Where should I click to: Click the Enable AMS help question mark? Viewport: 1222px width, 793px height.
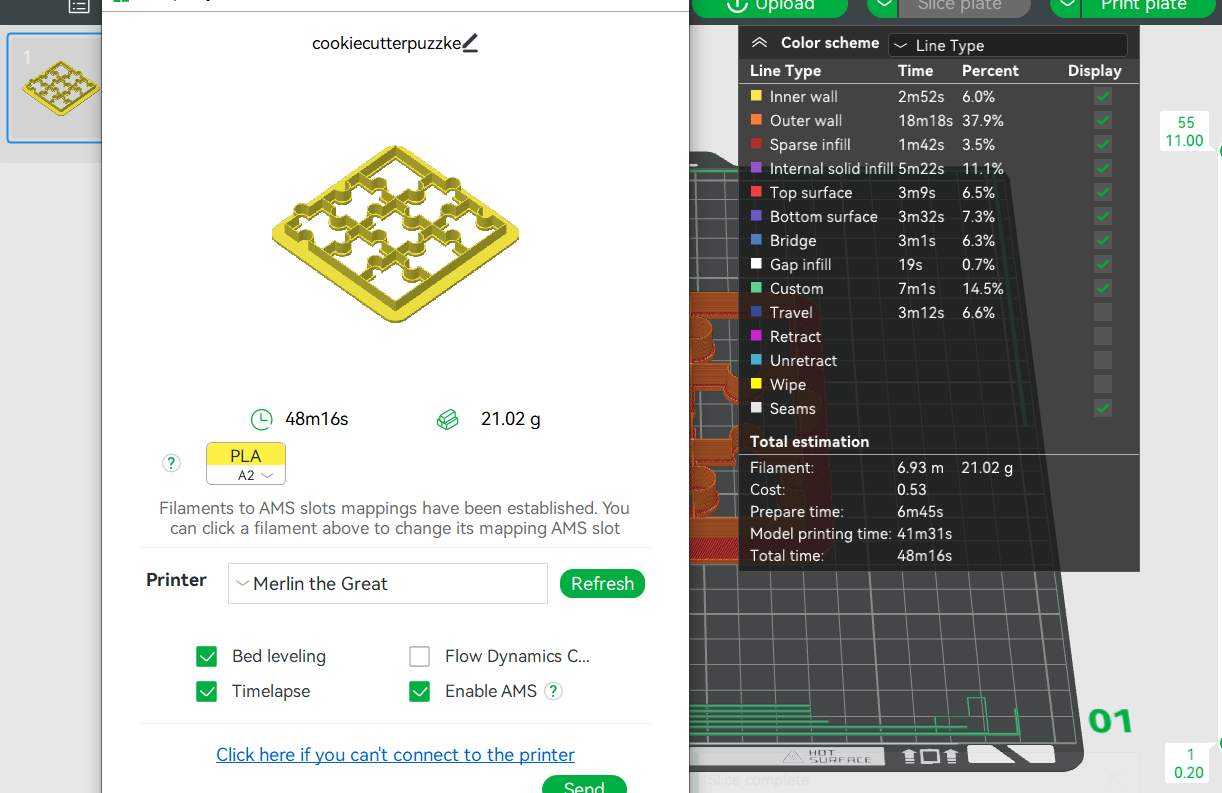(553, 691)
